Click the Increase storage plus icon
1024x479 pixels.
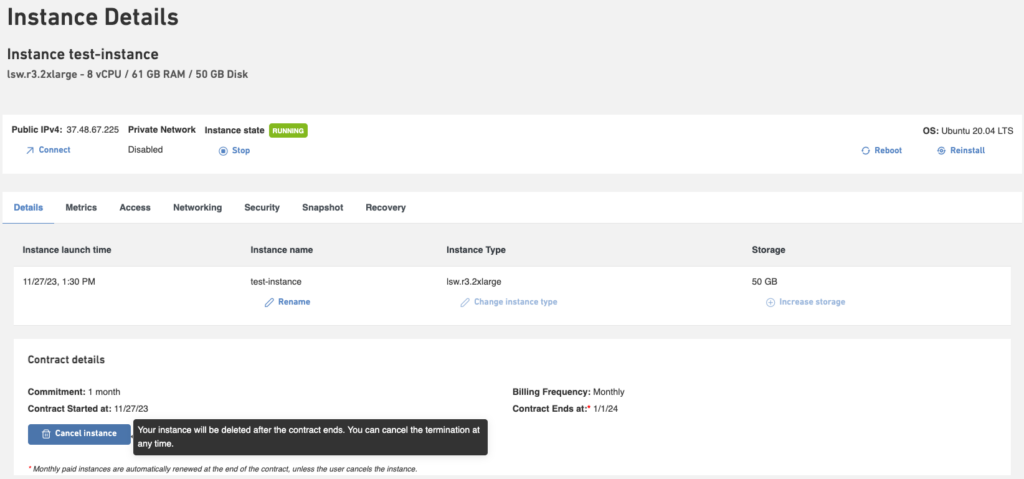pyautogui.click(x=770, y=303)
